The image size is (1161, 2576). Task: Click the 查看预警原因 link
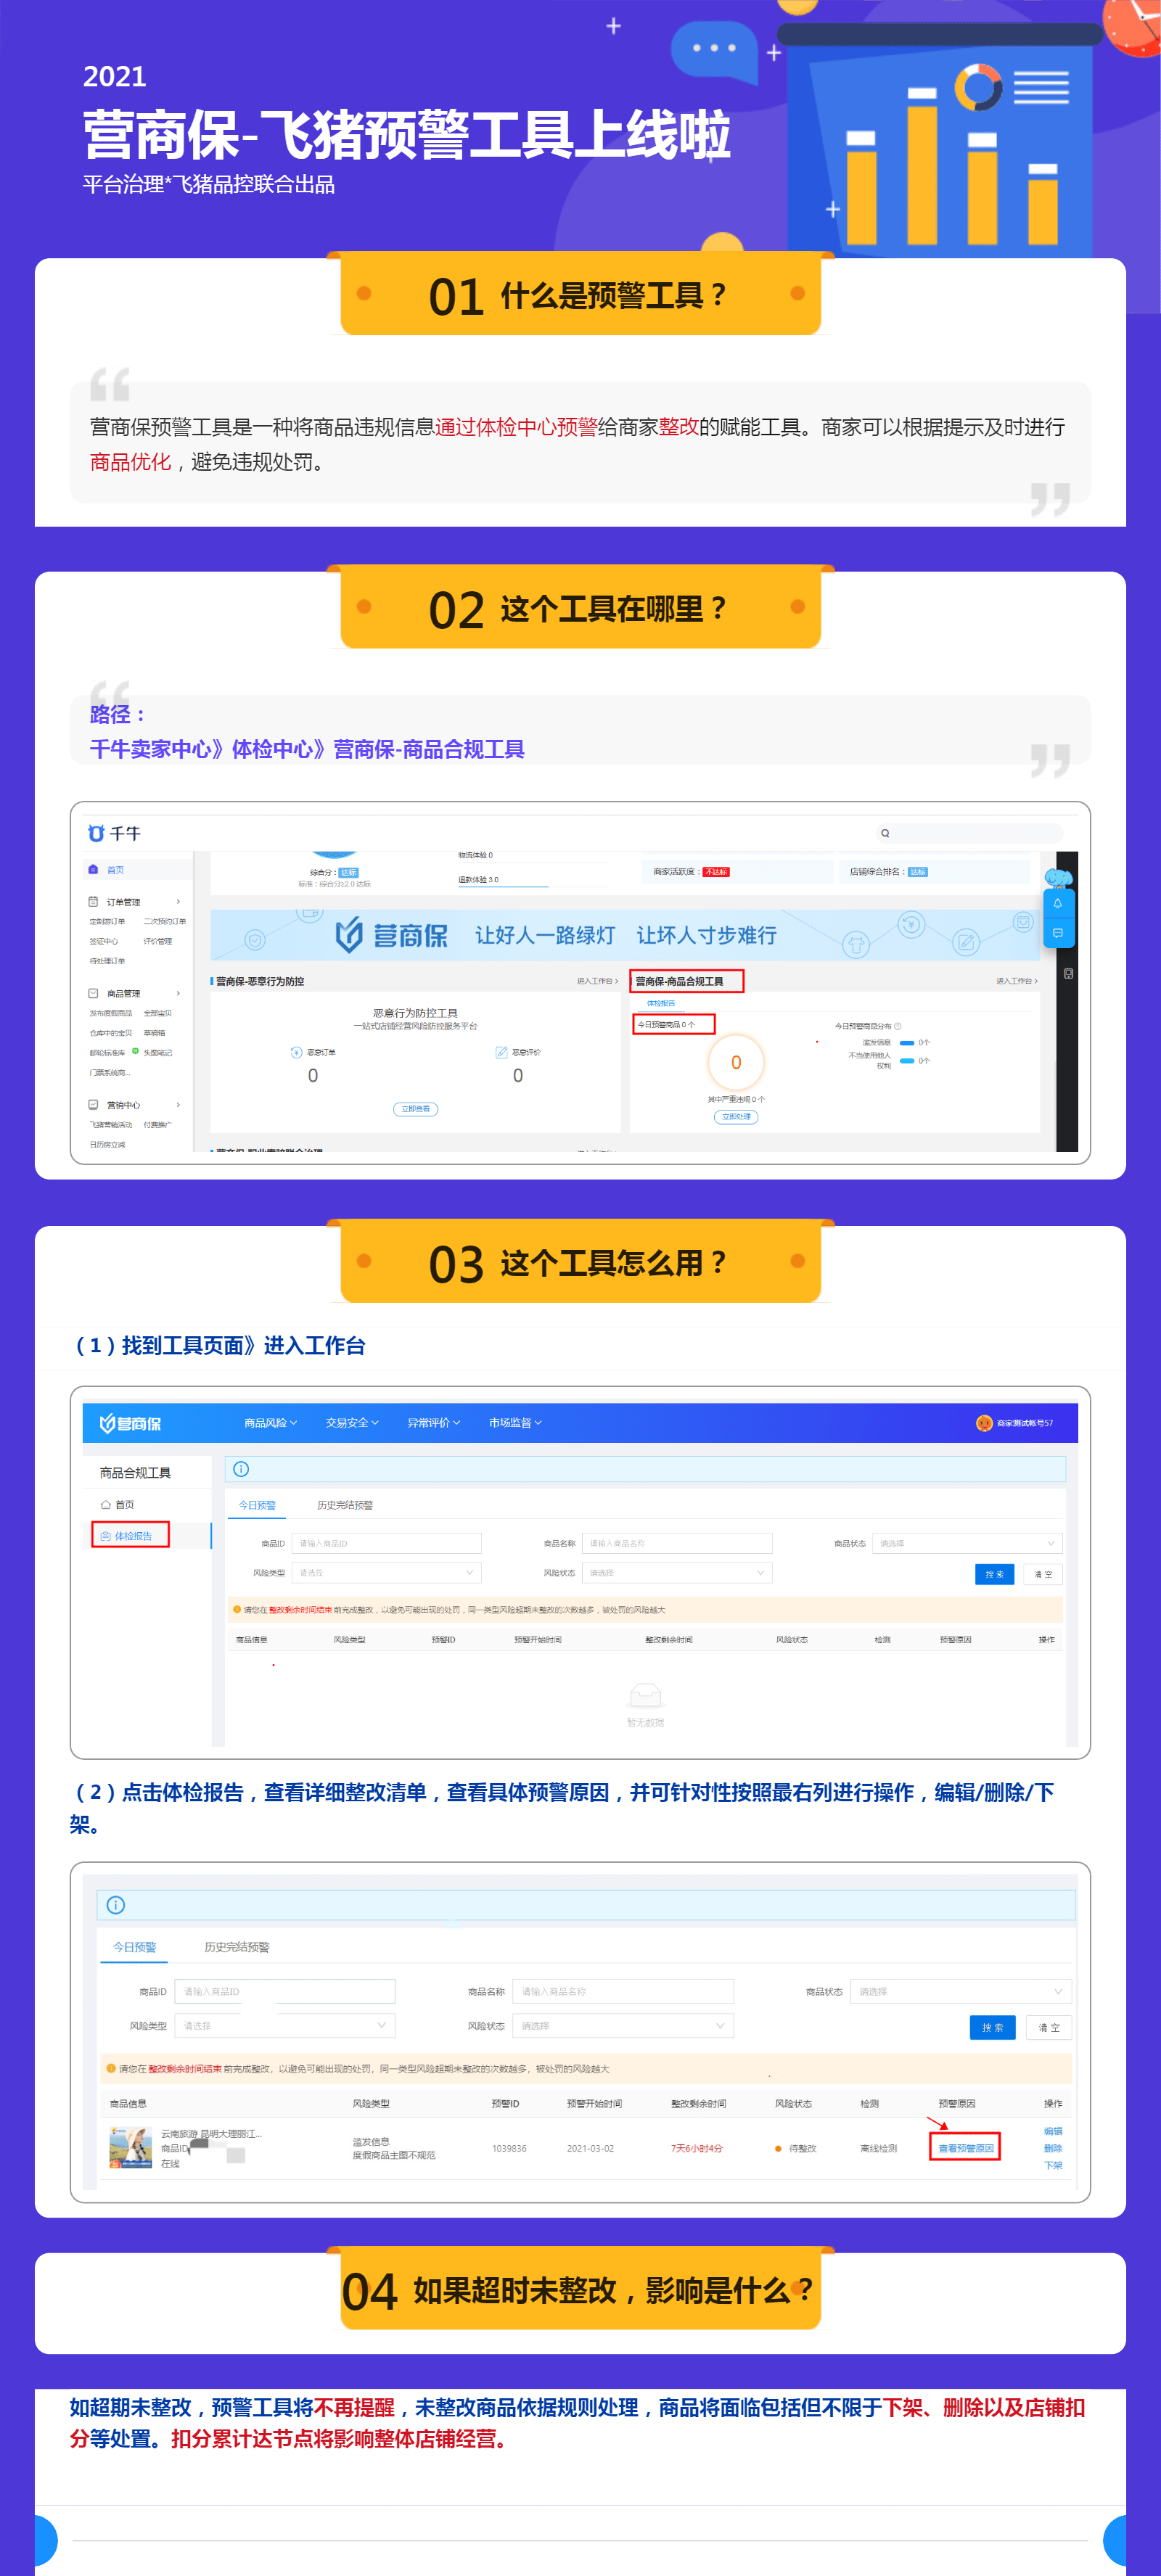pos(965,2148)
